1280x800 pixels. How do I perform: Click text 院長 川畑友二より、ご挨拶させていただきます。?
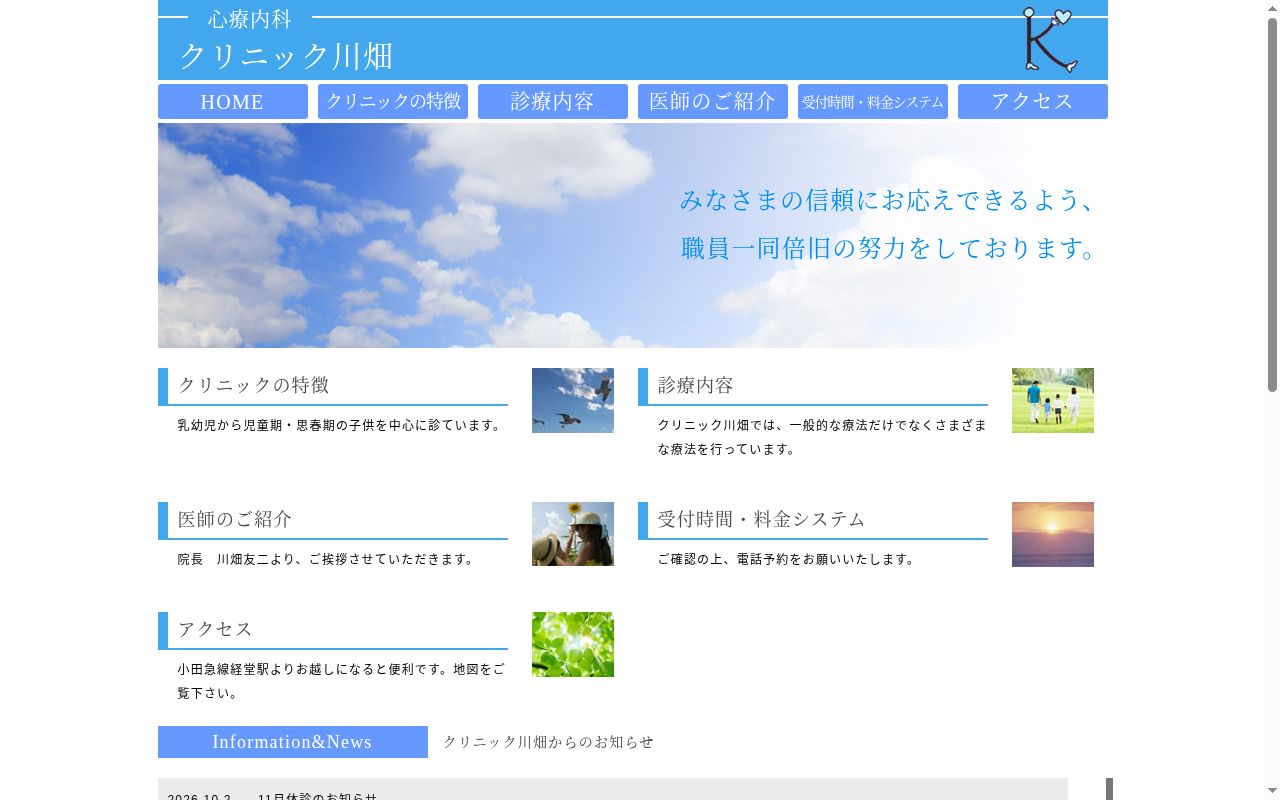pyautogui.click(x=327, y=559)
